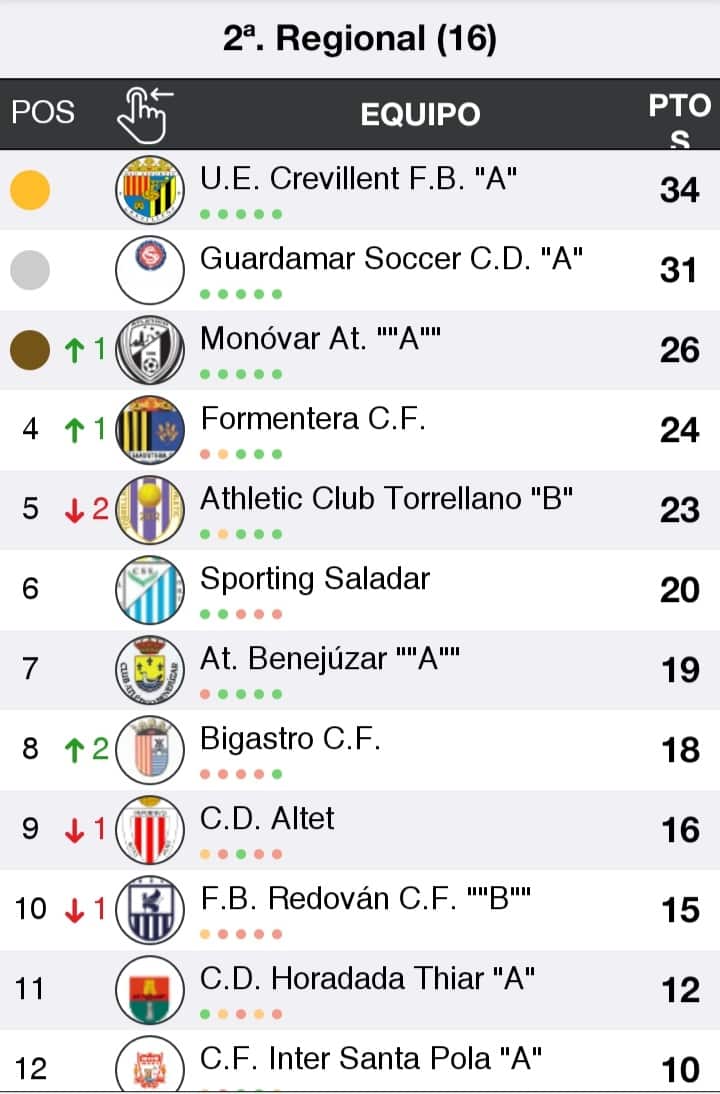
Task: Tap the Sporting Saladar club badge
Action: 150,590
